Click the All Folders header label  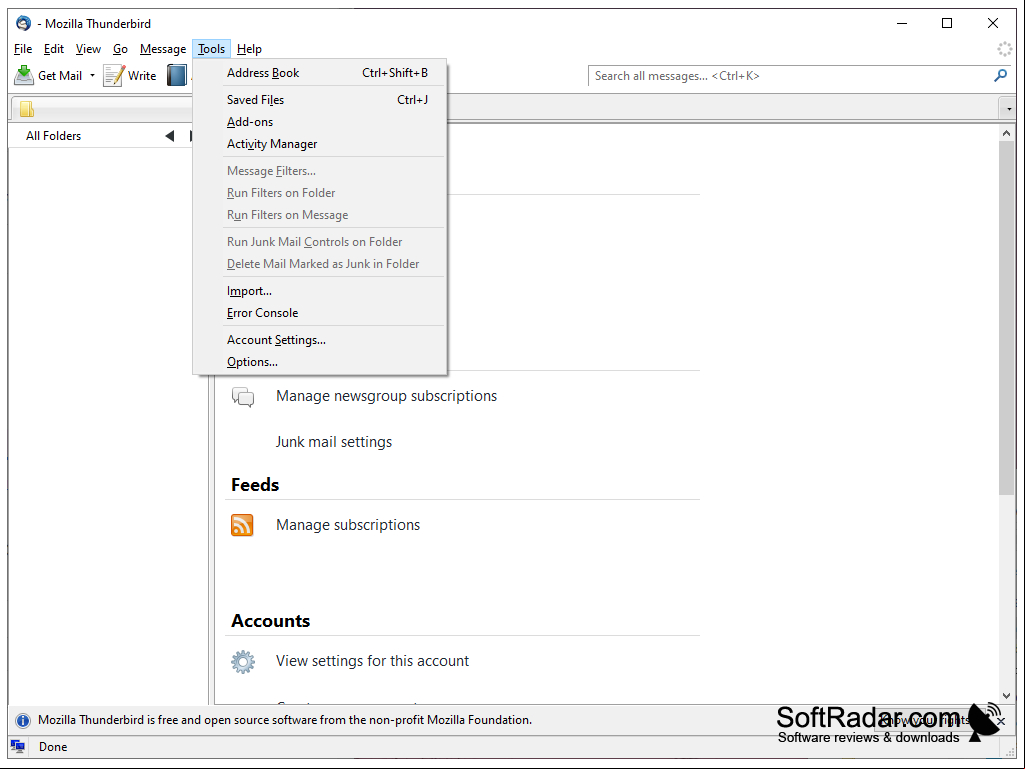(54, 136)
